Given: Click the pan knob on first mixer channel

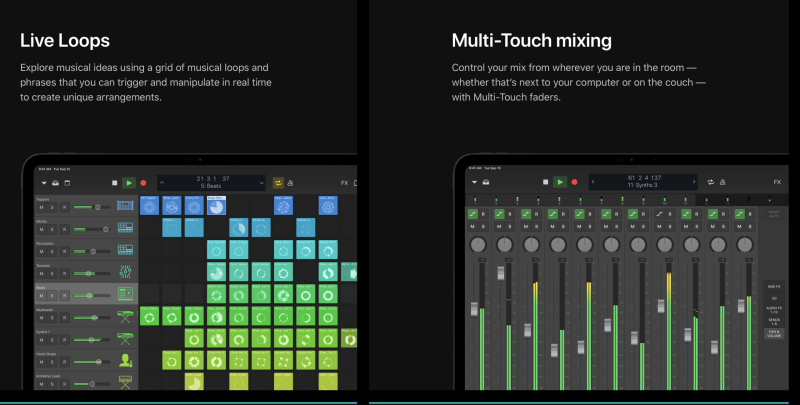Looking at the screenshot, I should (478, 245).
